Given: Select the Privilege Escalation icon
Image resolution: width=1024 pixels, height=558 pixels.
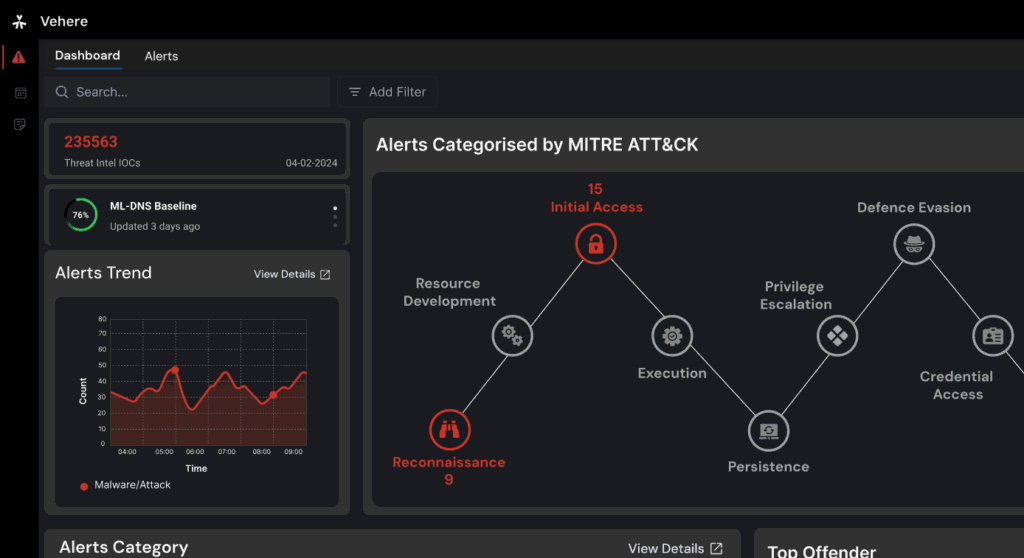Looking at the screenshot, I should (837, 336).
